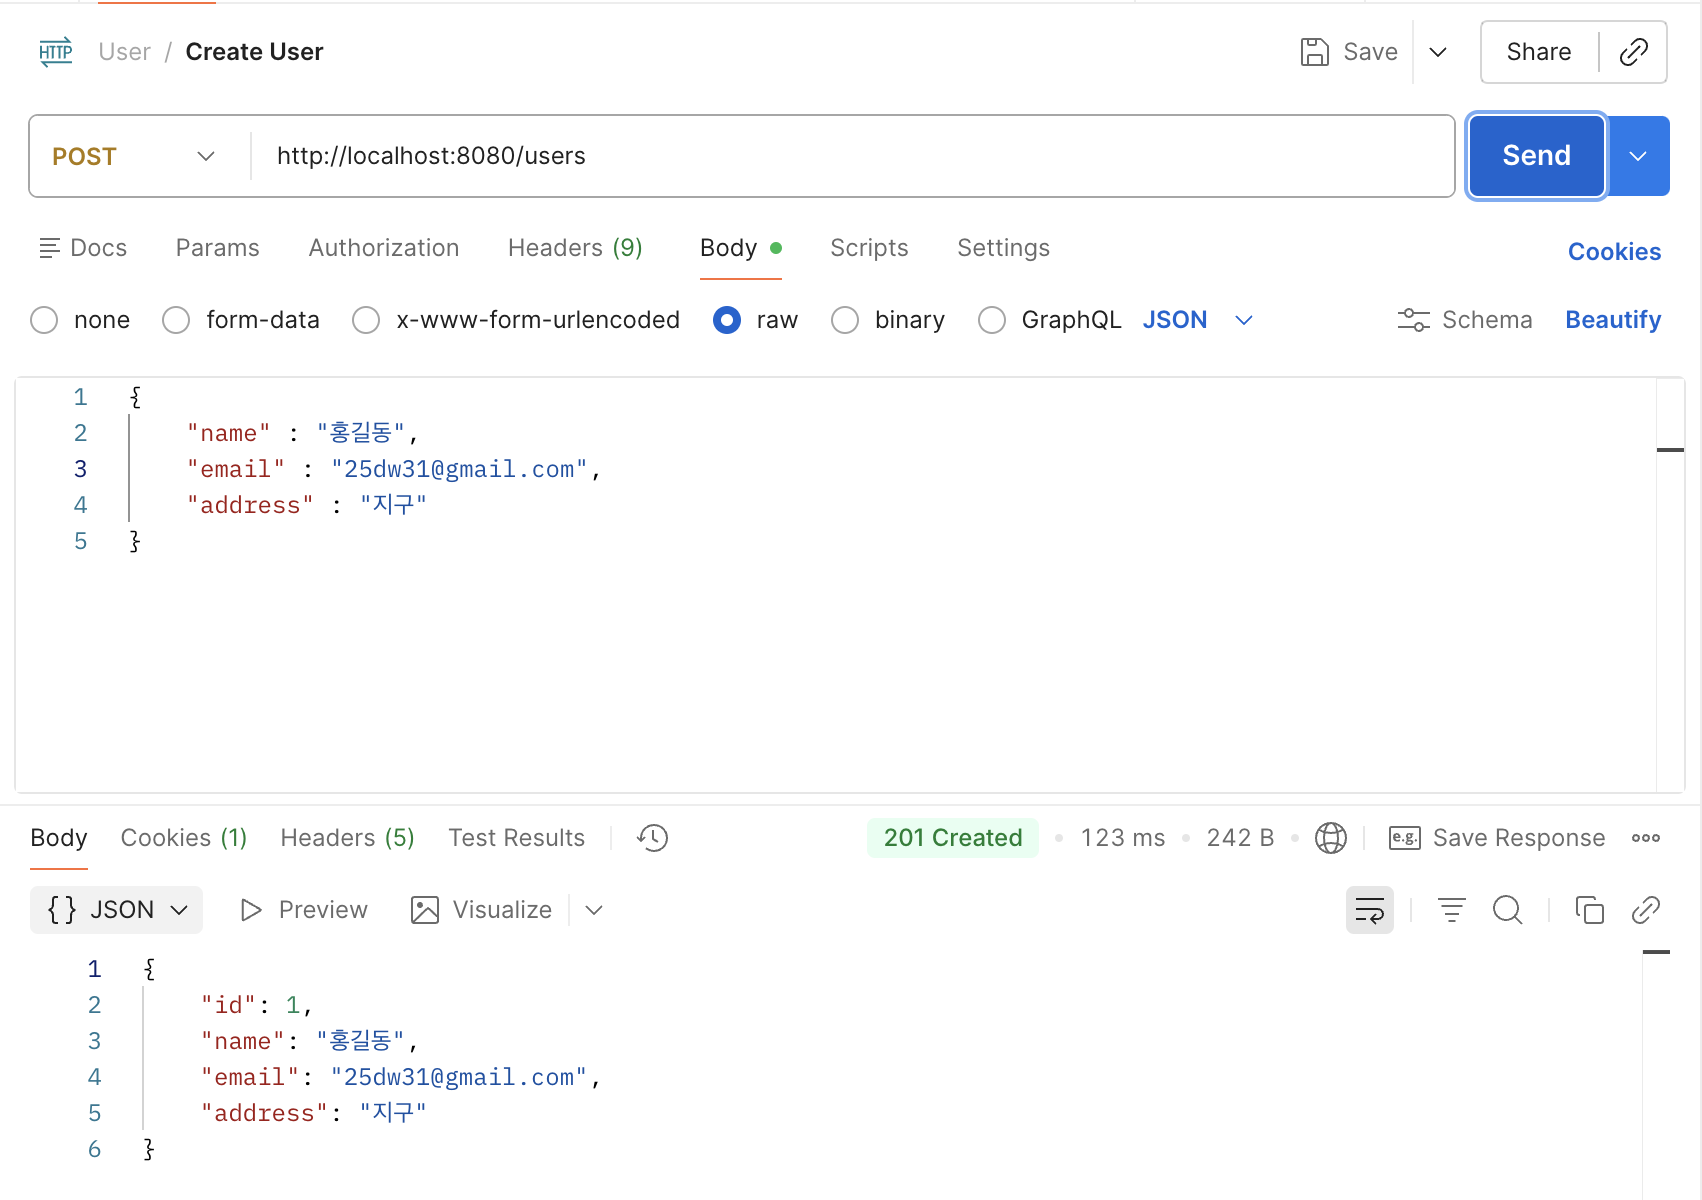Viewport: 1702px width, 1200px height.
Task: Copy the response body to clipboard
Action: click(1589, 910)
